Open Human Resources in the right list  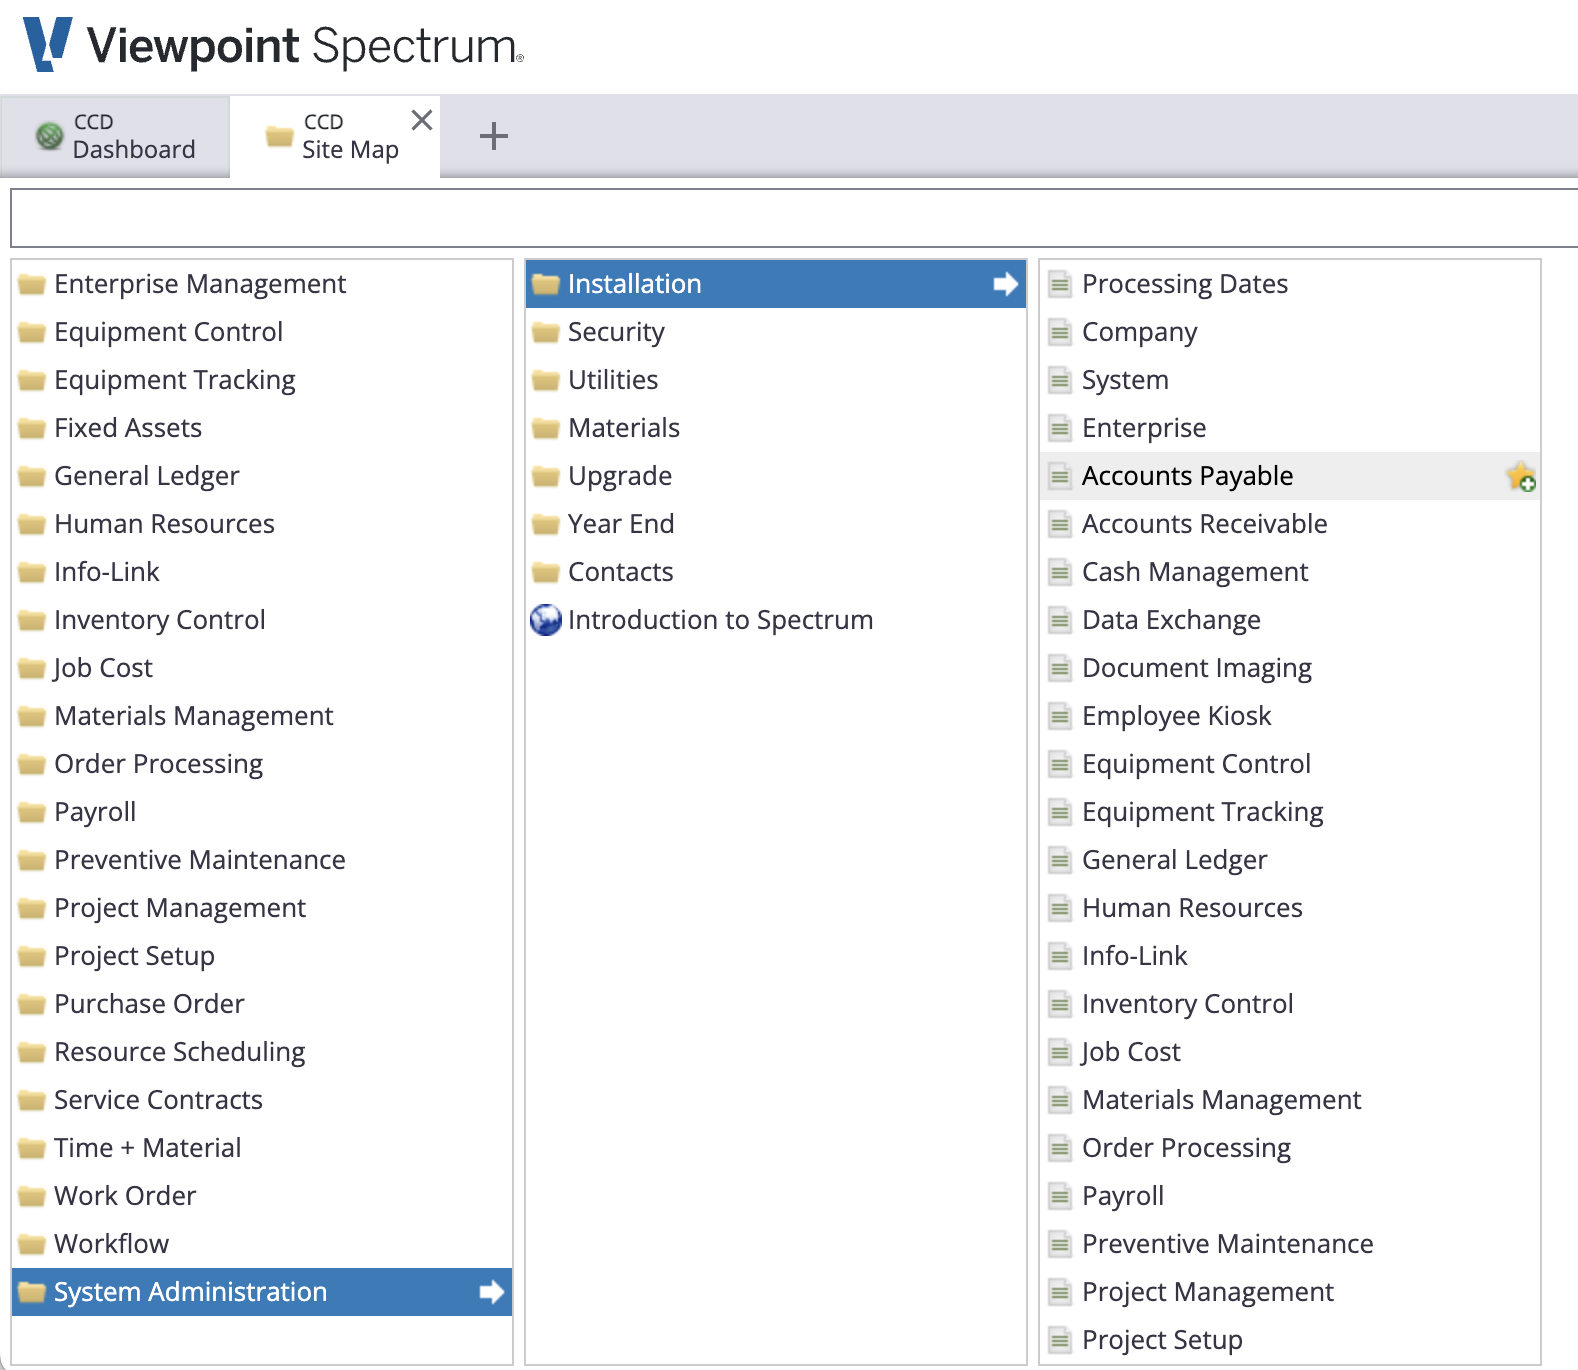coord(1290,908)
